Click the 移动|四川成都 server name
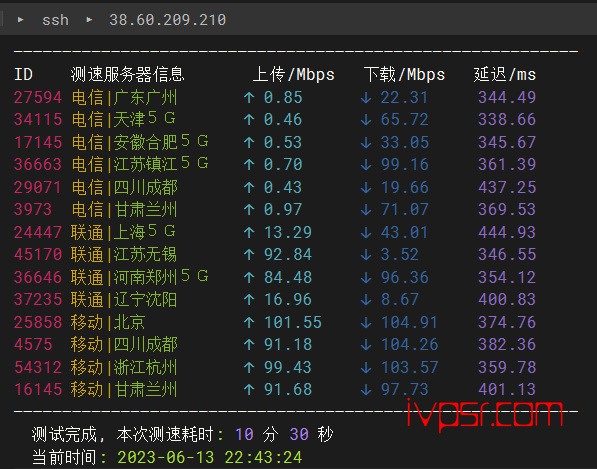 124,345
